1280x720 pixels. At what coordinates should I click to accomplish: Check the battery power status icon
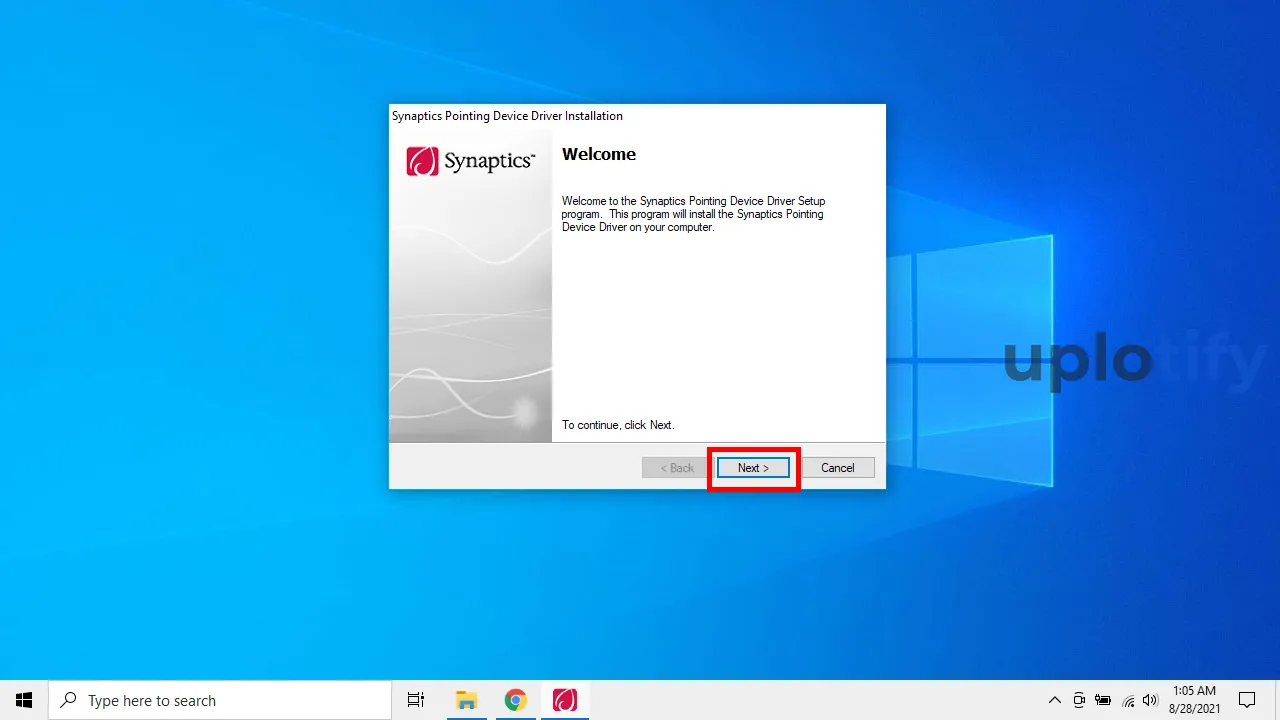tap(1104, 700)
